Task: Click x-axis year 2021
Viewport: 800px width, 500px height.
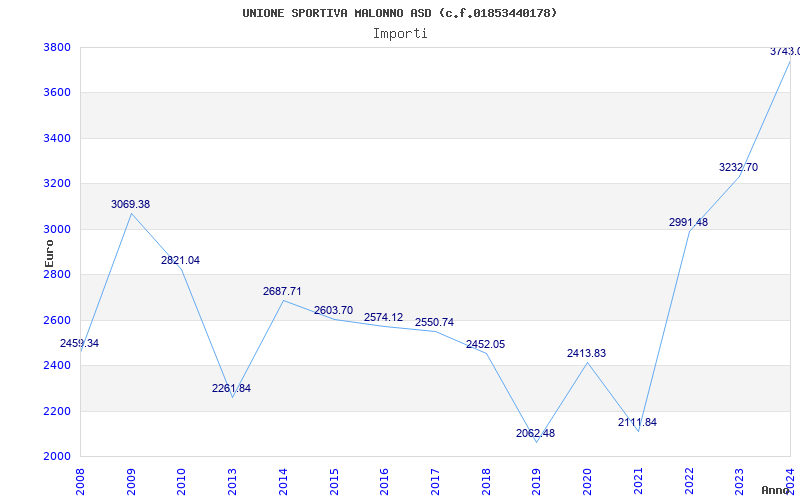Action: pos(638,481)
